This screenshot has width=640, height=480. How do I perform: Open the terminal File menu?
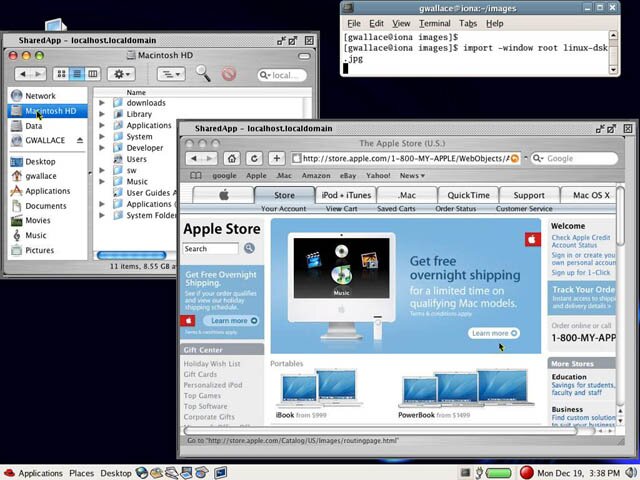(353, 24)
